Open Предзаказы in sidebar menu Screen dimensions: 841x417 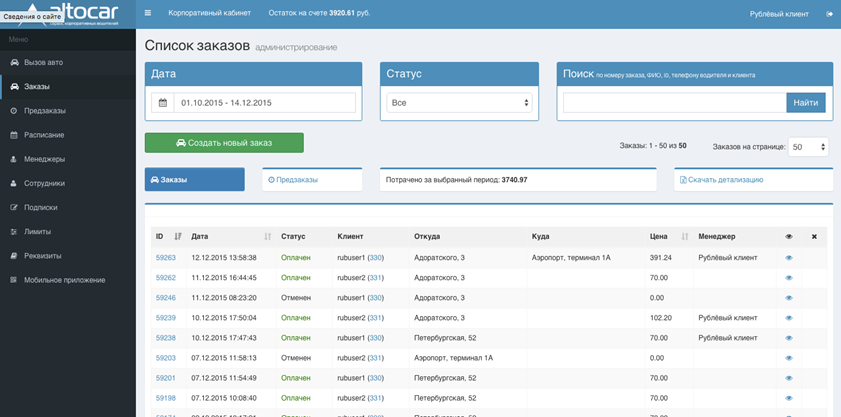point(68,111)
